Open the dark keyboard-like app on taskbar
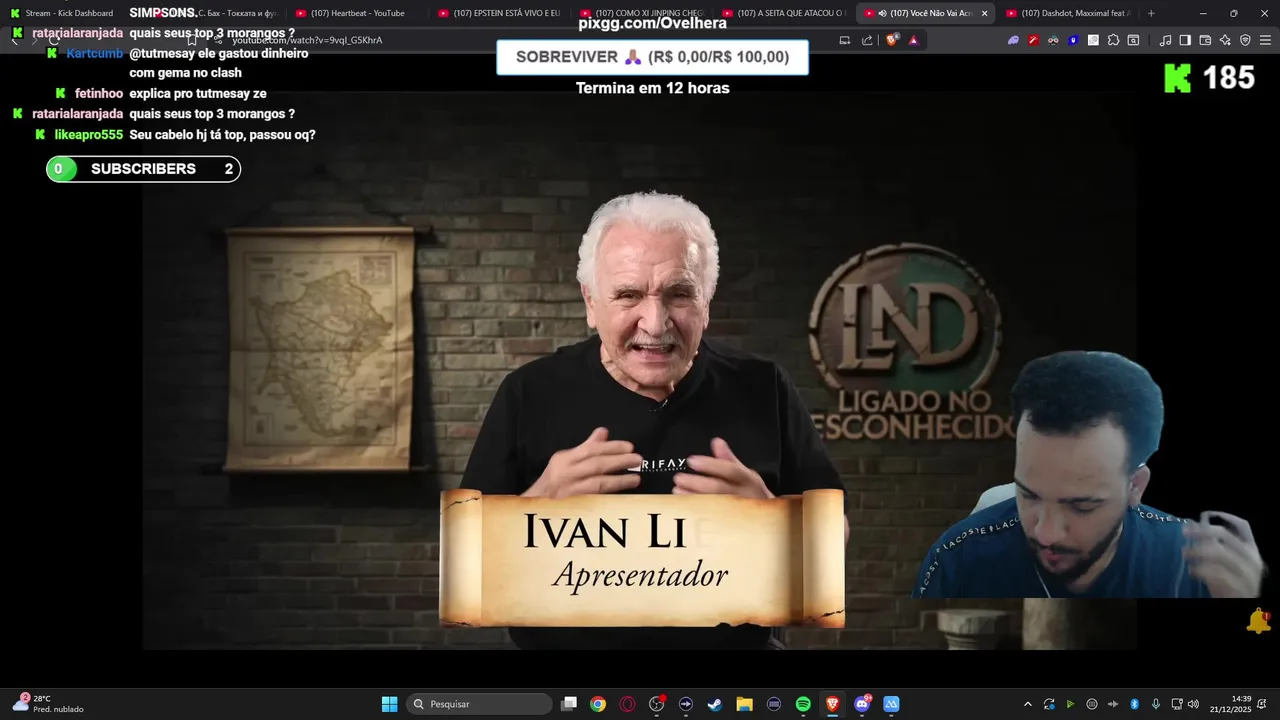The height and width of the screenshot is (720, 1280). 774,704
